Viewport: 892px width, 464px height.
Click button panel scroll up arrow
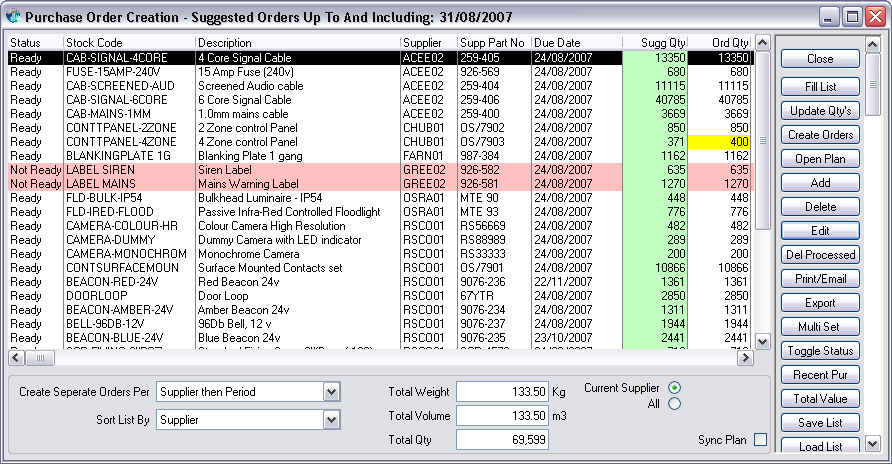coord(873,44)
